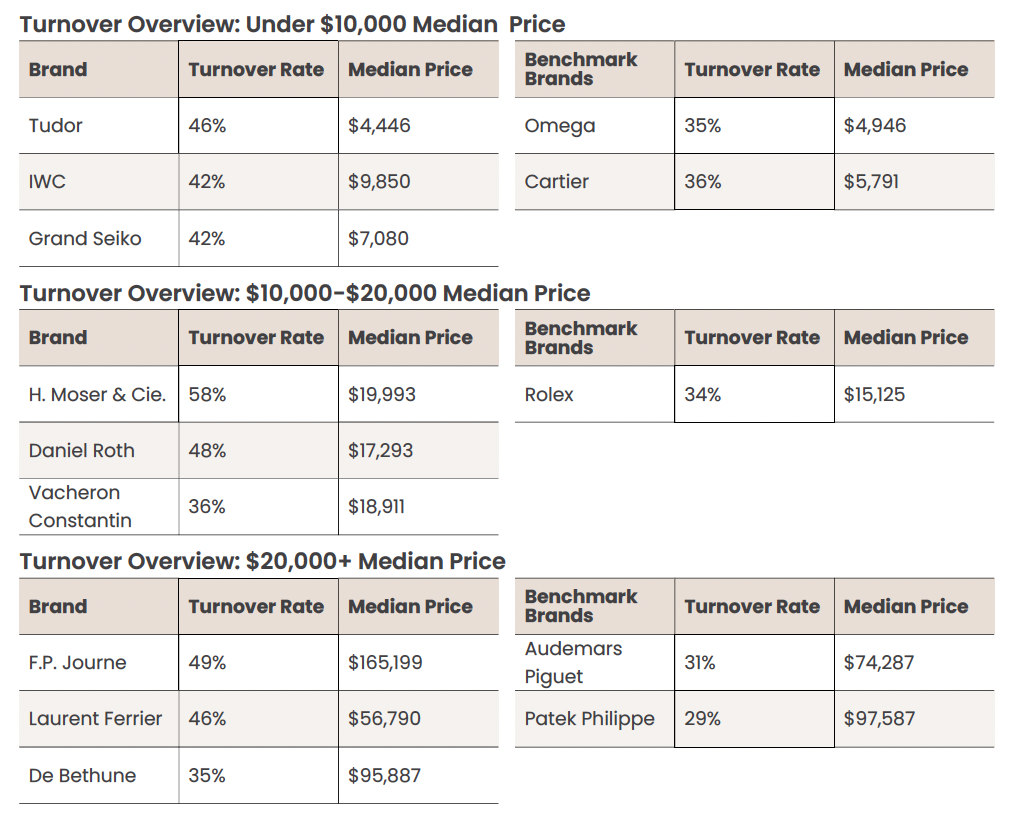
Task: Click Rolex benchmark brand cell
Action: point(549,395)
